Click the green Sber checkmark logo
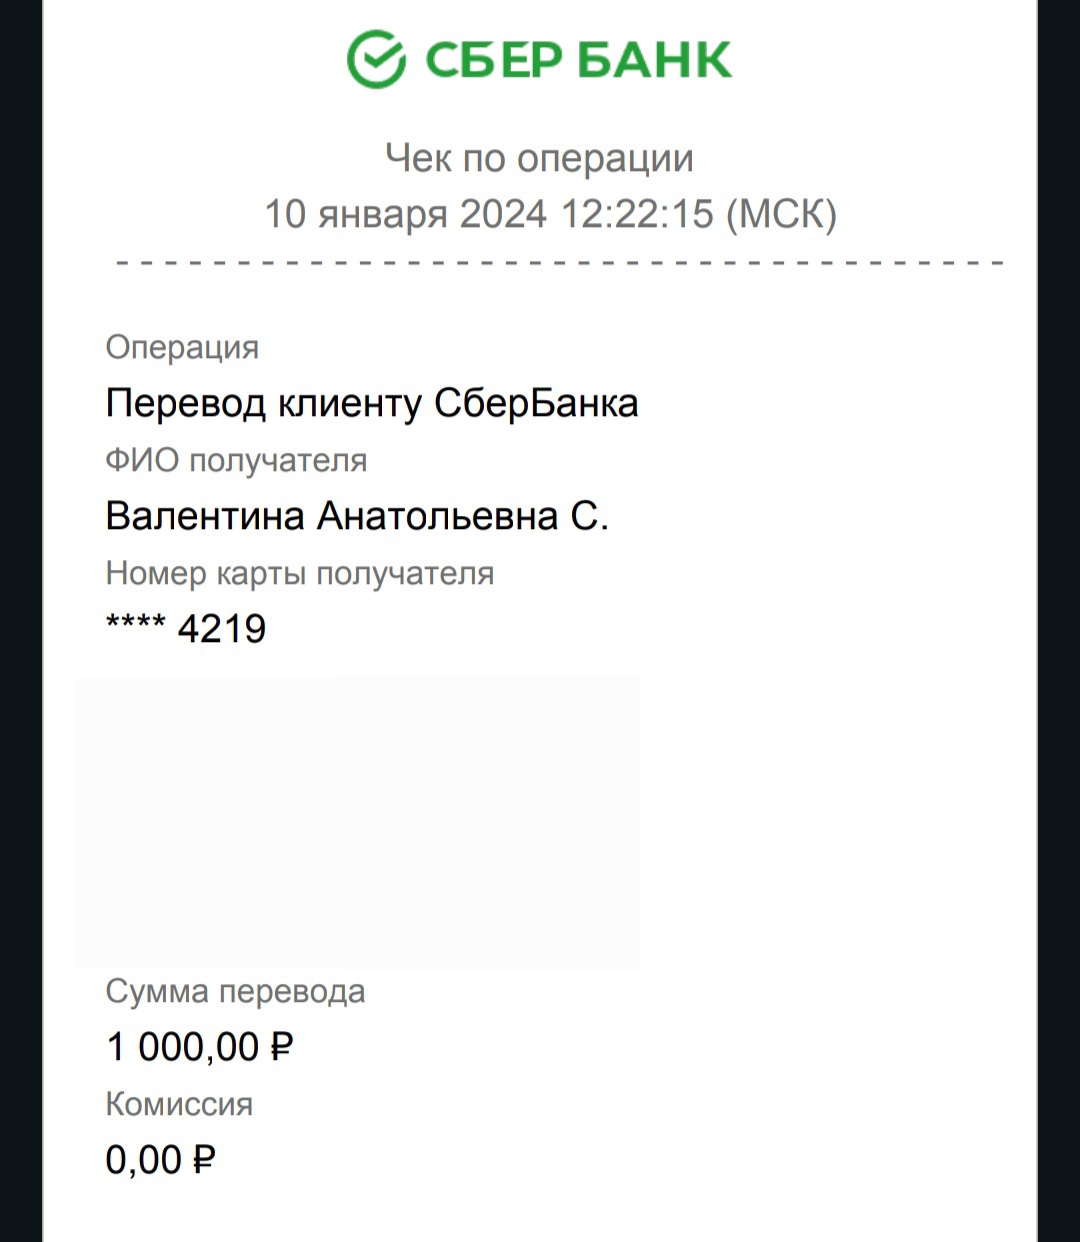 (376, 59)
